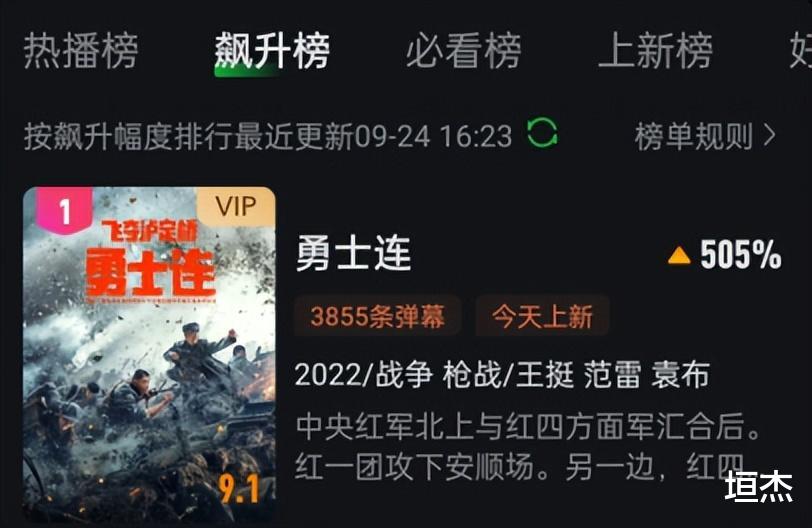This screenshot has height=528, width=812.
Task: Click the 2022/战争 枪战 info line
Action: click(x=502, y=375)
